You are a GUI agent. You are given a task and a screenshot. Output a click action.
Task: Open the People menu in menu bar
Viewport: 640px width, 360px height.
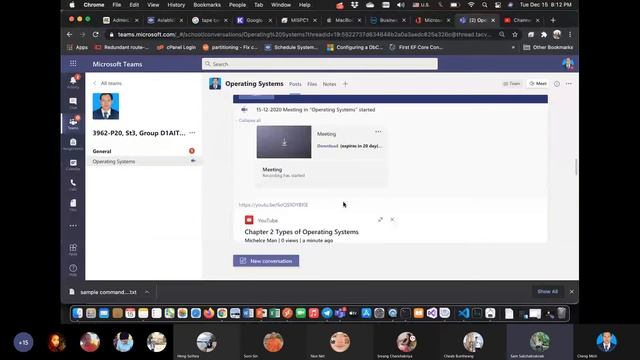(x=237, y=5)
